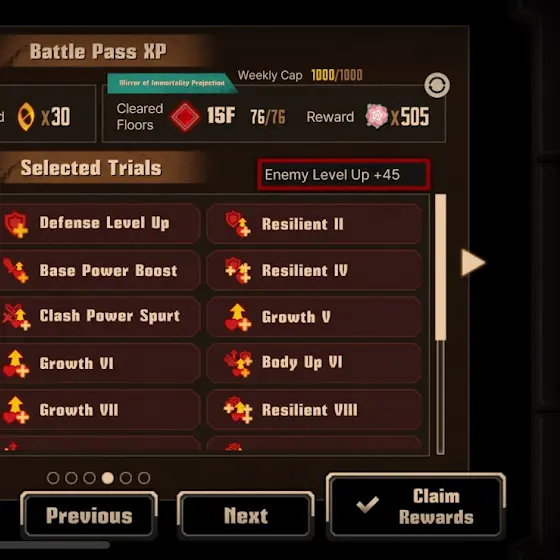
Task: Select the second page indicator dot
Action: 71,478
